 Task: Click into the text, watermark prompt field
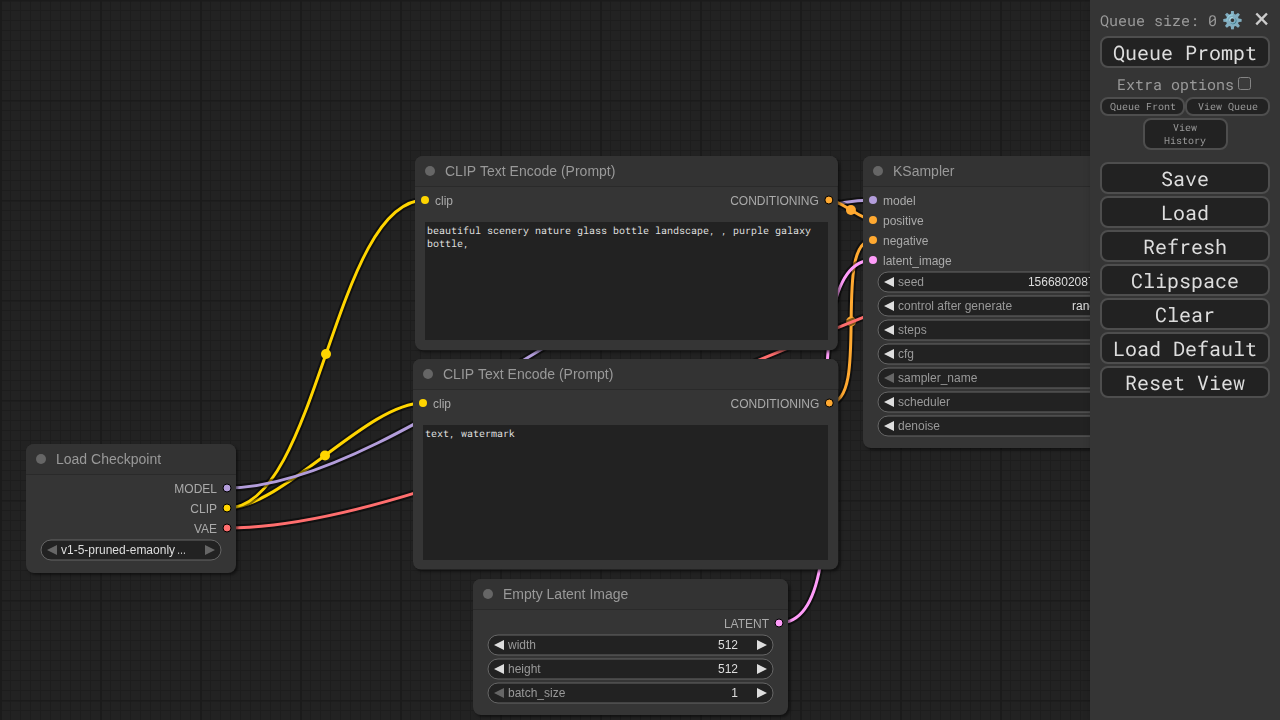coord(625,492)
